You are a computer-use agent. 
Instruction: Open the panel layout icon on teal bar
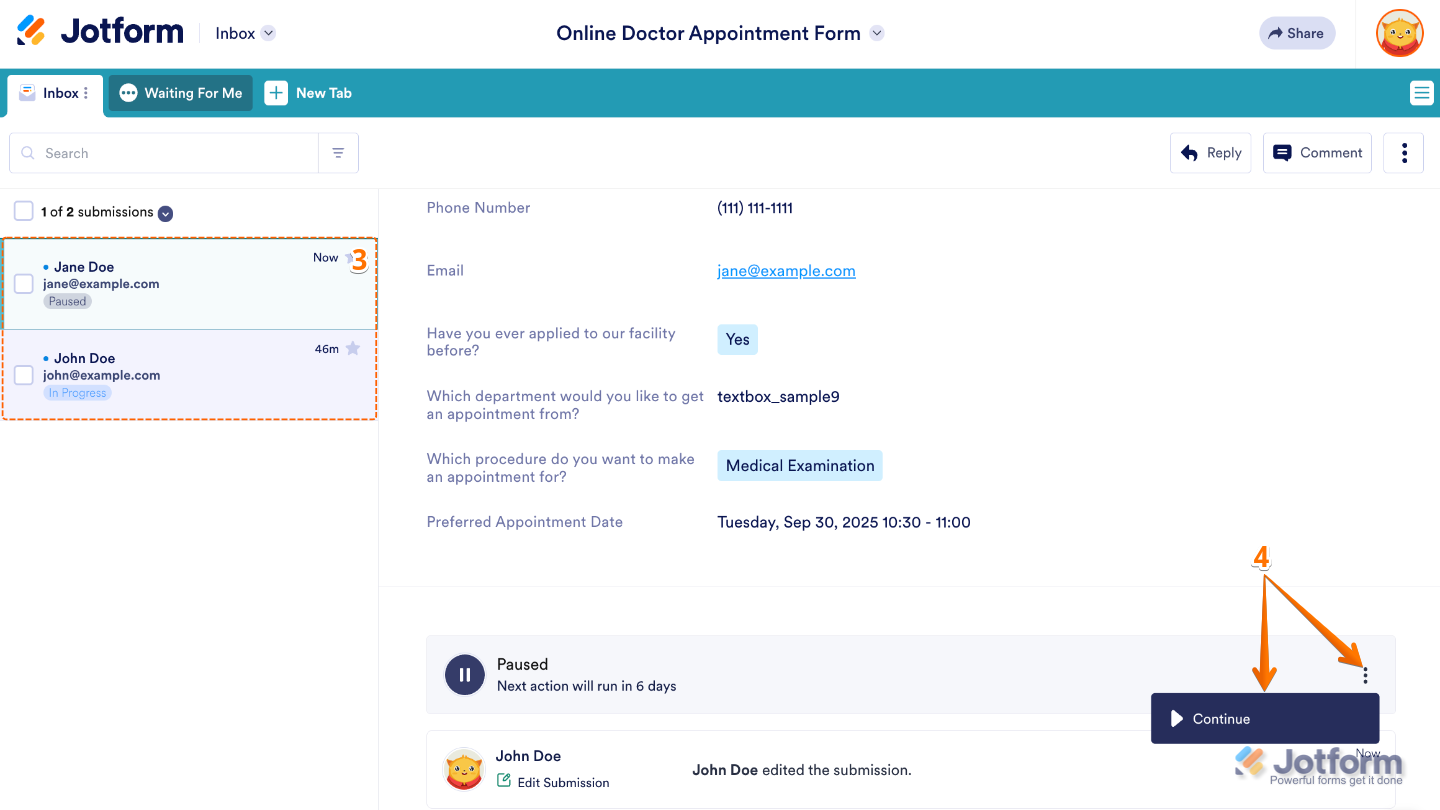pyautogui.click(x=1421, y=92)
